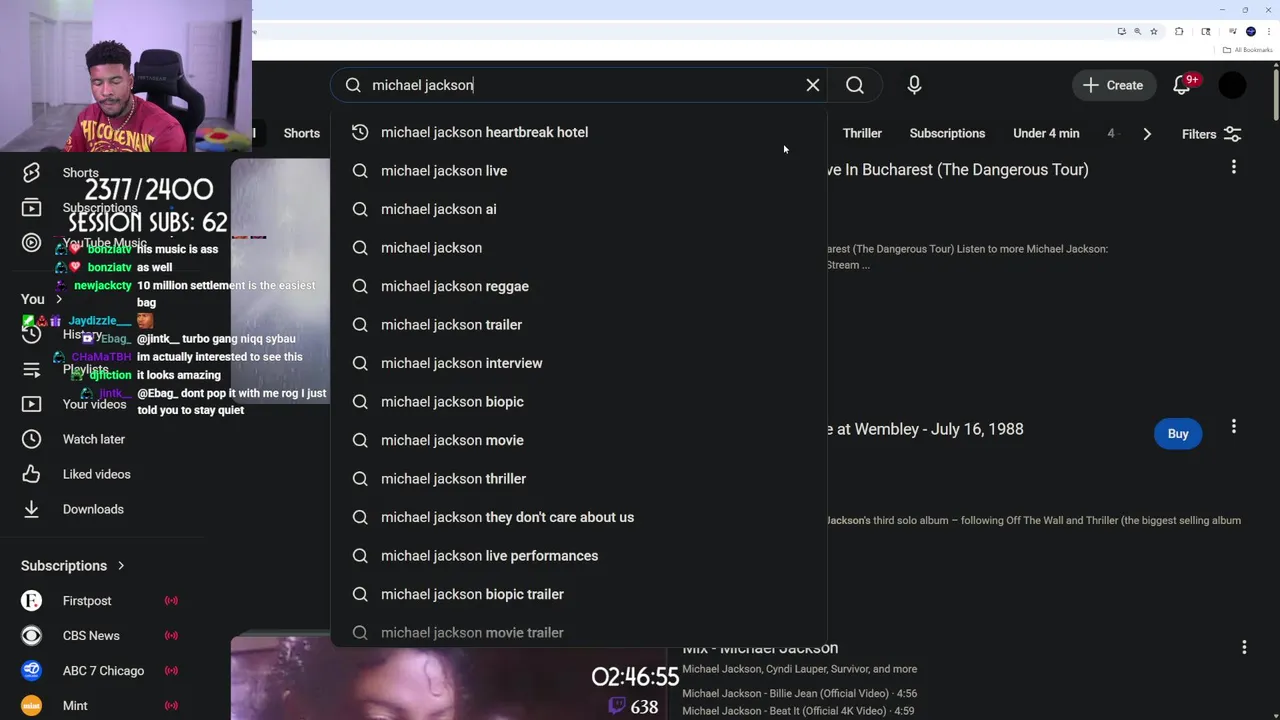The image size is (1280, 720).
Task: Select suggestion michael jackson live
Action: tap(578, 171)
